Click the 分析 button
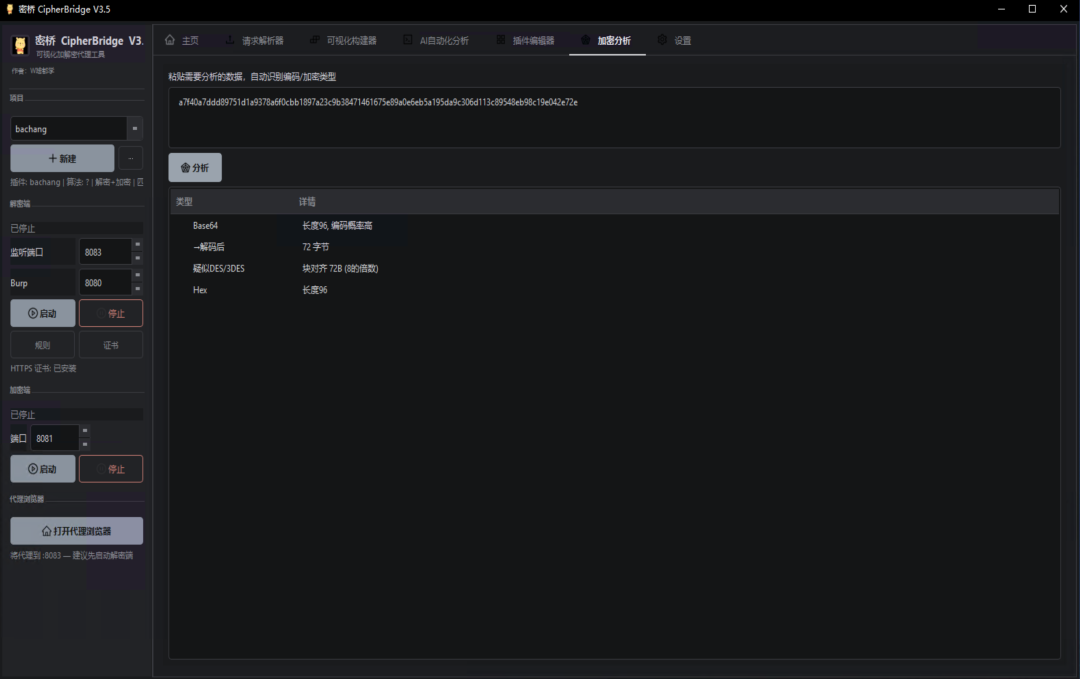 195,167
